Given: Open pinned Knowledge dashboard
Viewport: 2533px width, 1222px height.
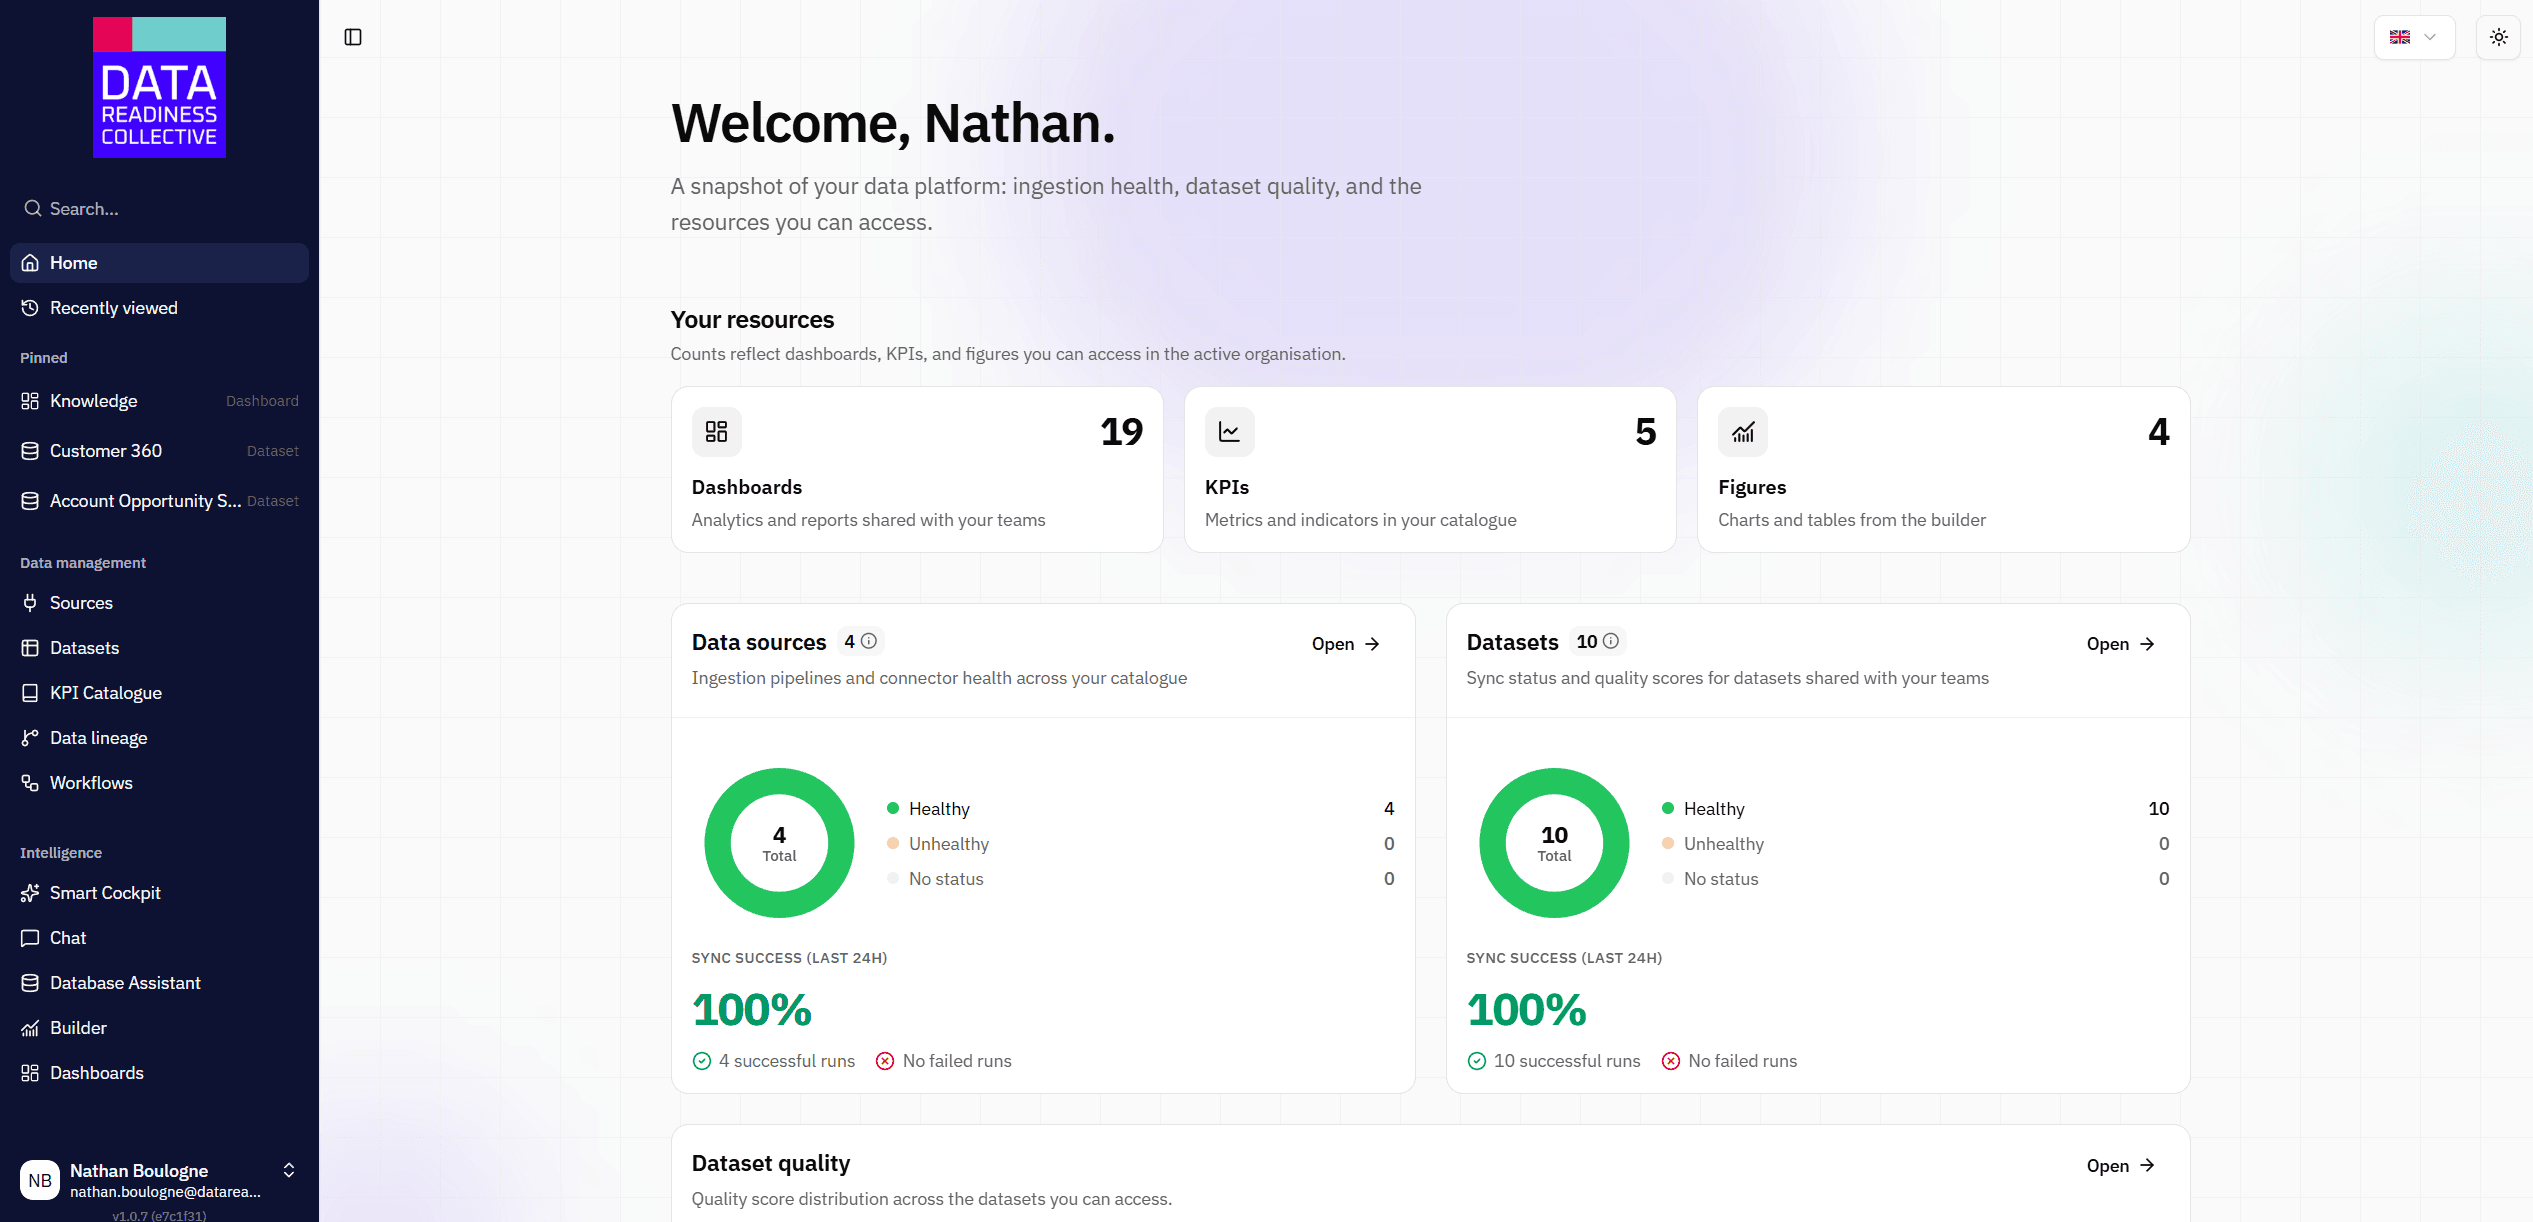Looking at the screenshot, I should 159,401.
